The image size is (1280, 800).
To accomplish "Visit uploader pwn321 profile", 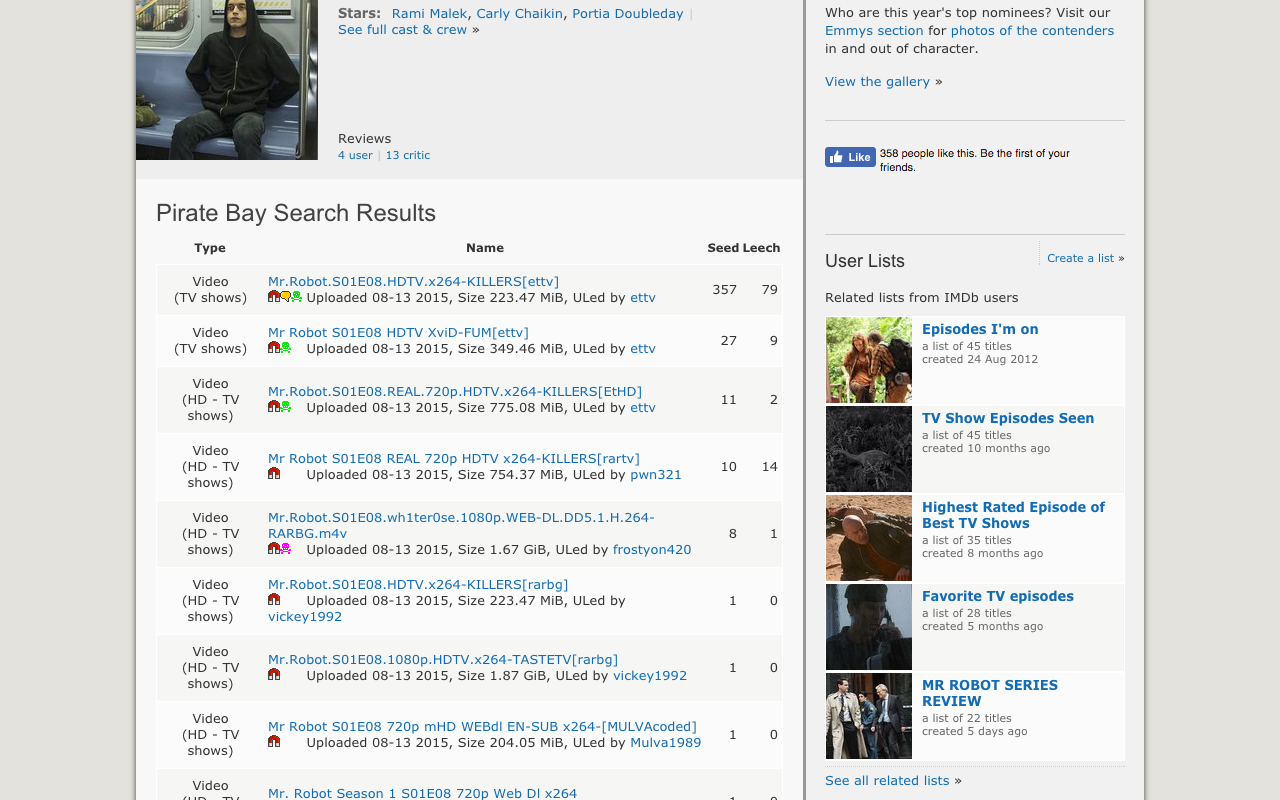I will pos(656,474).
